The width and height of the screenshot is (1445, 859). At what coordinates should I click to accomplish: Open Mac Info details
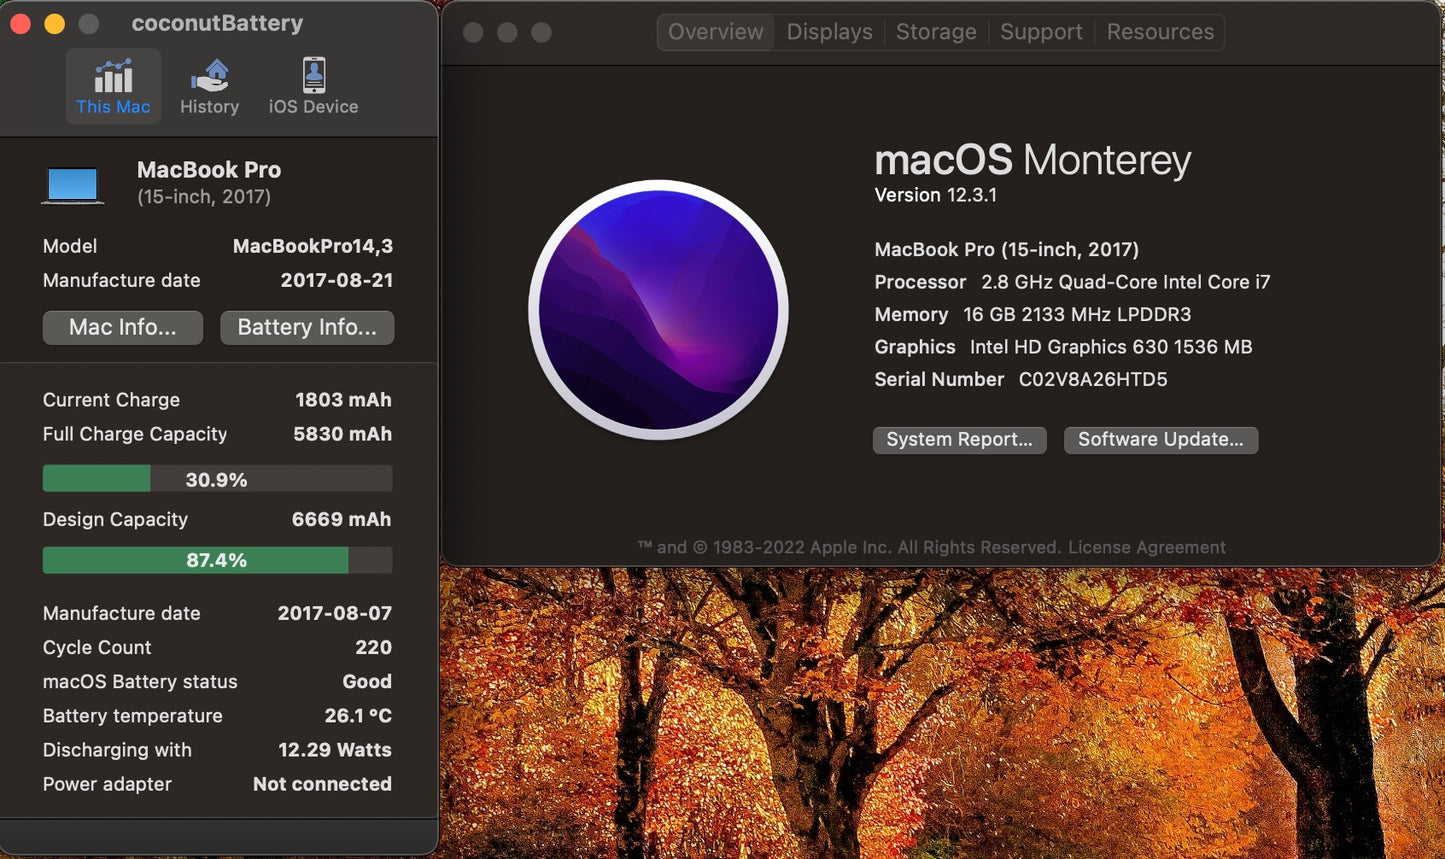(x=122, y=327)
